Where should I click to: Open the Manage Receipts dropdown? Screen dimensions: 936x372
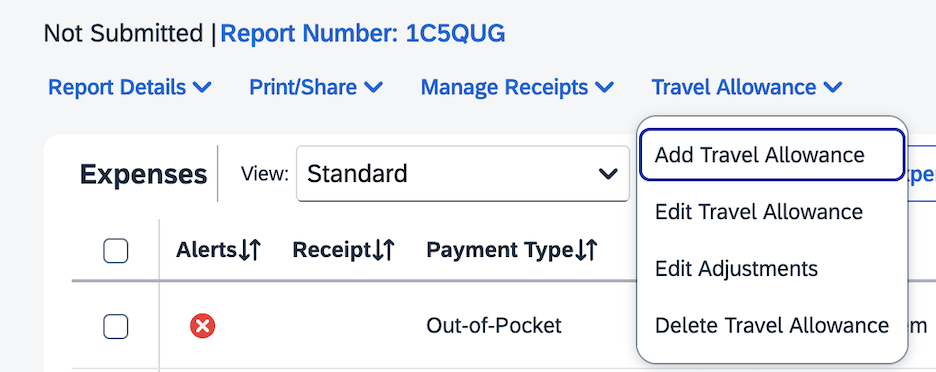[517, 88]
